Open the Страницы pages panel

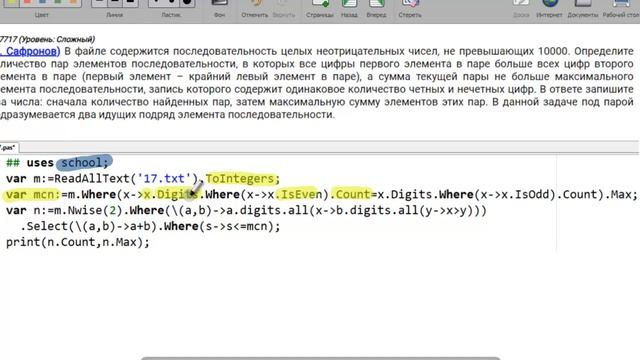320,9
